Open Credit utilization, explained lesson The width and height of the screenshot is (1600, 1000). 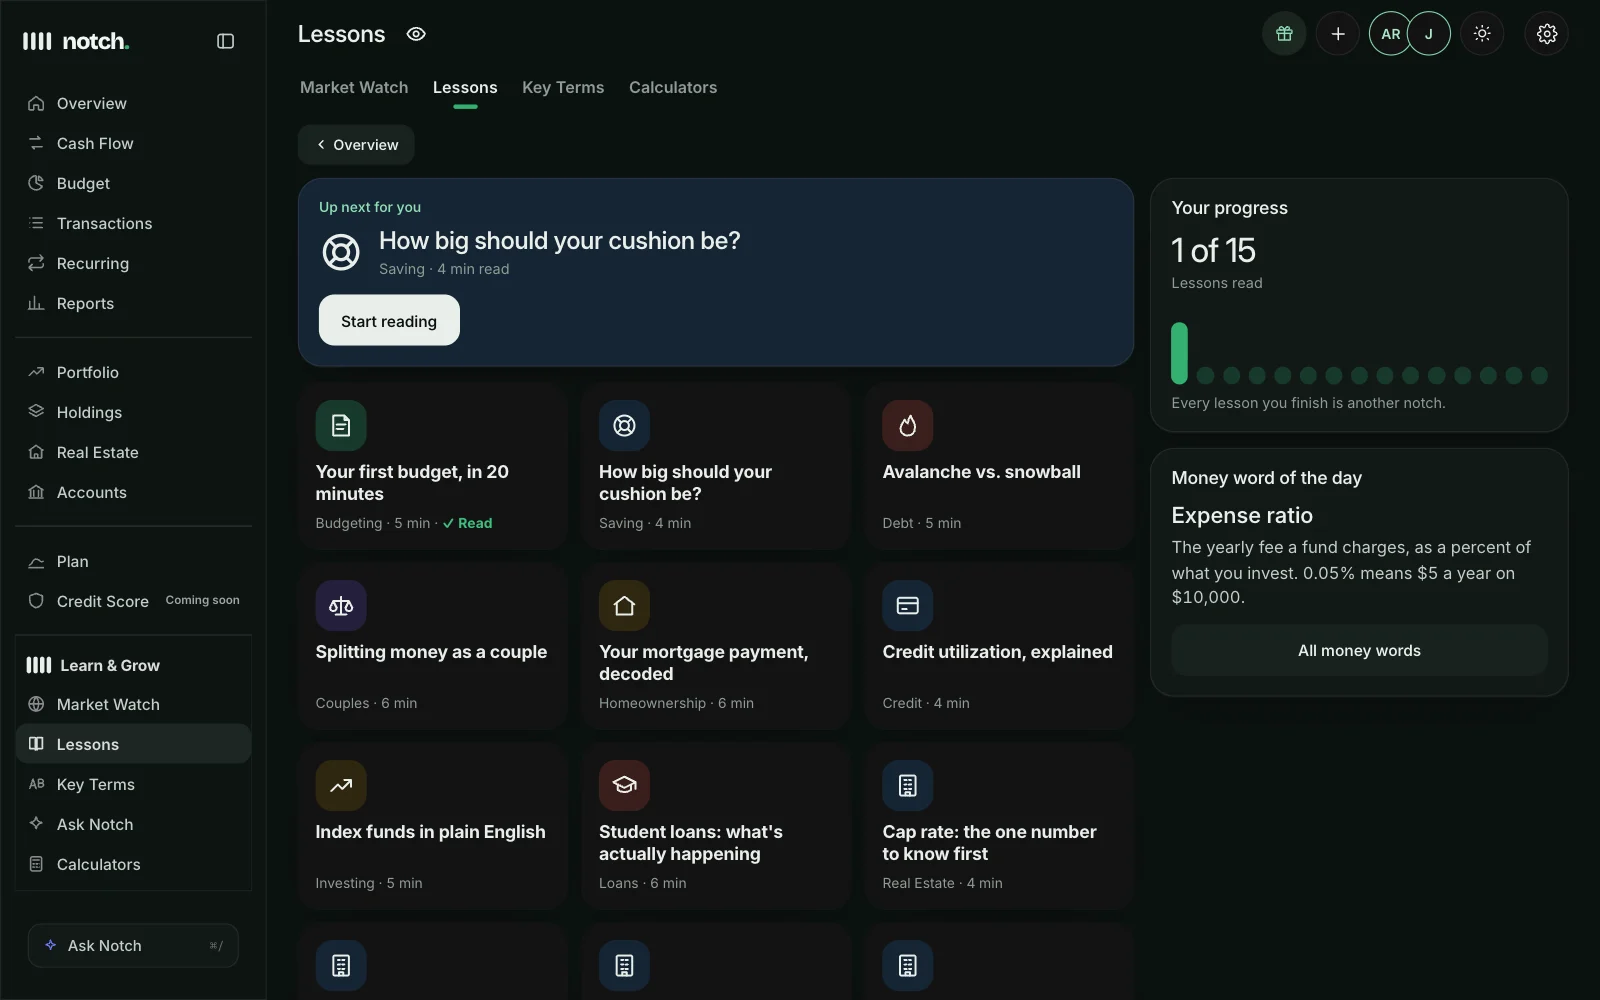[1000, 646]
